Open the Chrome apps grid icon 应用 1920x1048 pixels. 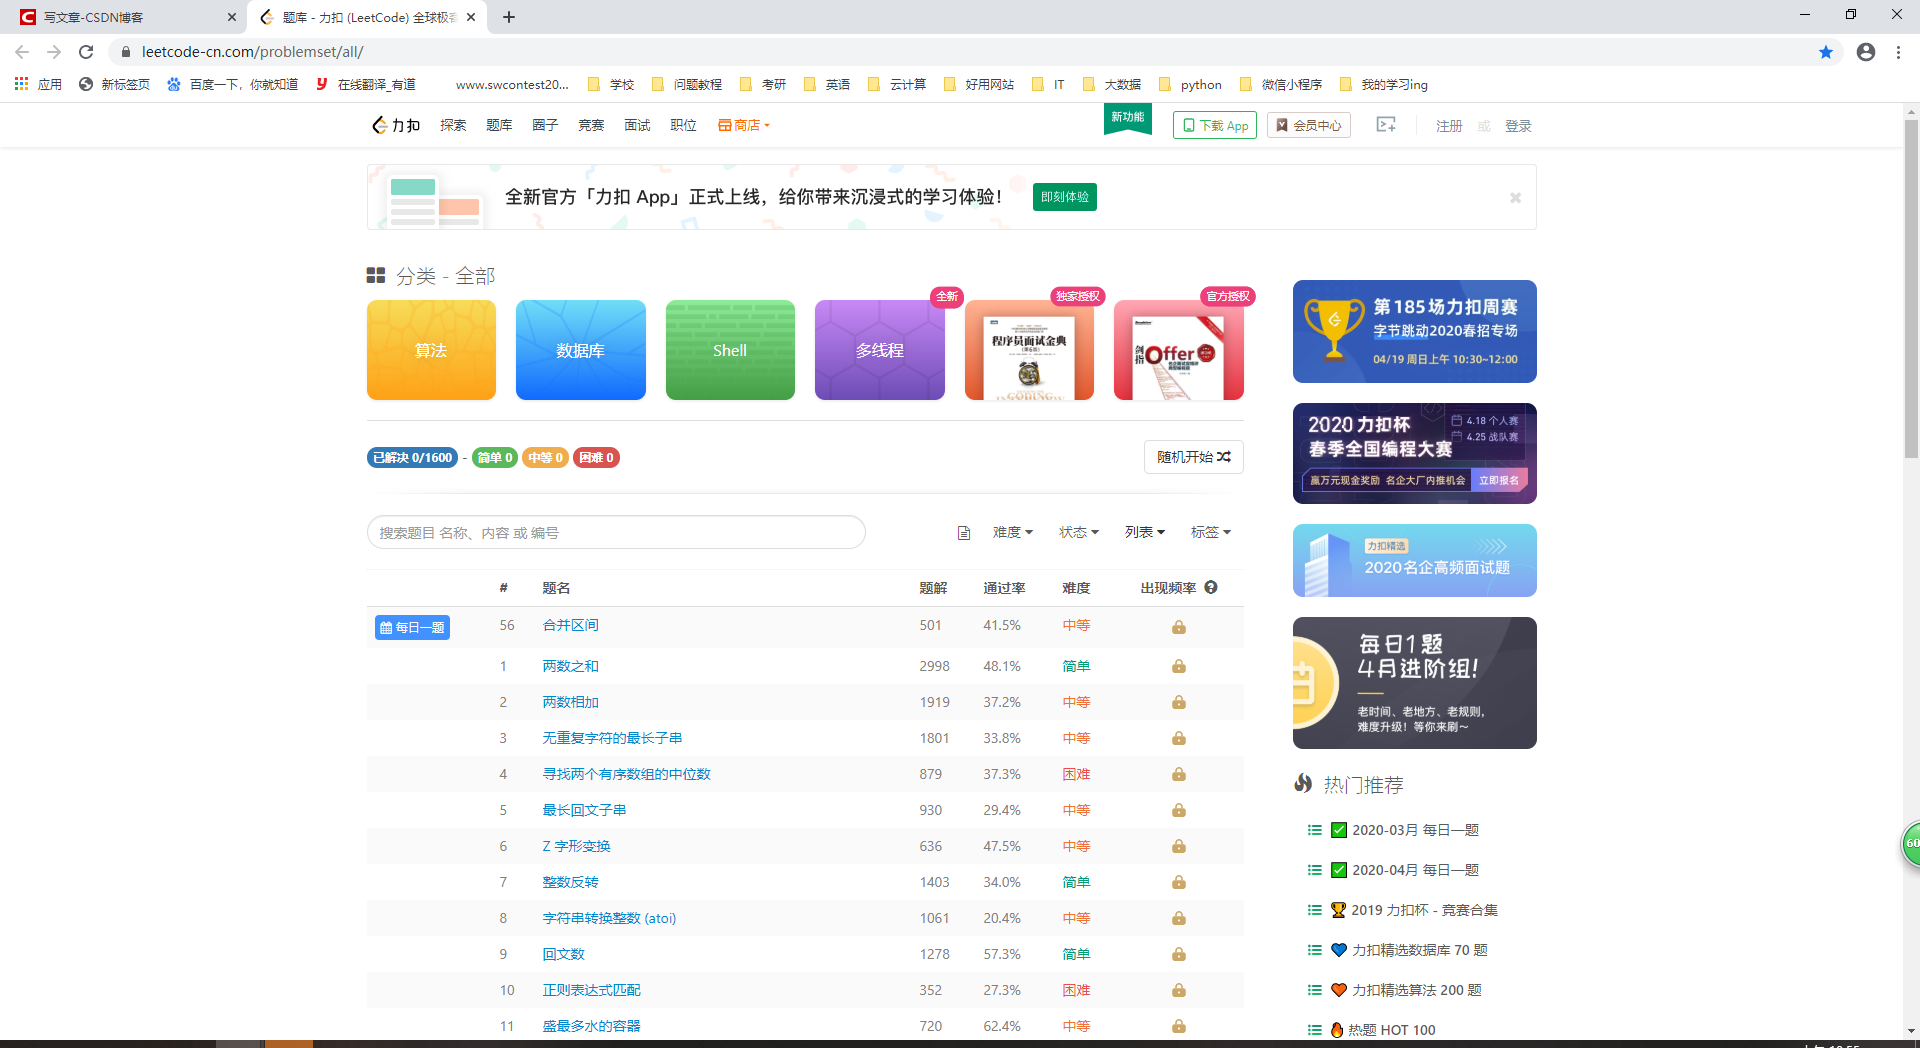point(22,84)
